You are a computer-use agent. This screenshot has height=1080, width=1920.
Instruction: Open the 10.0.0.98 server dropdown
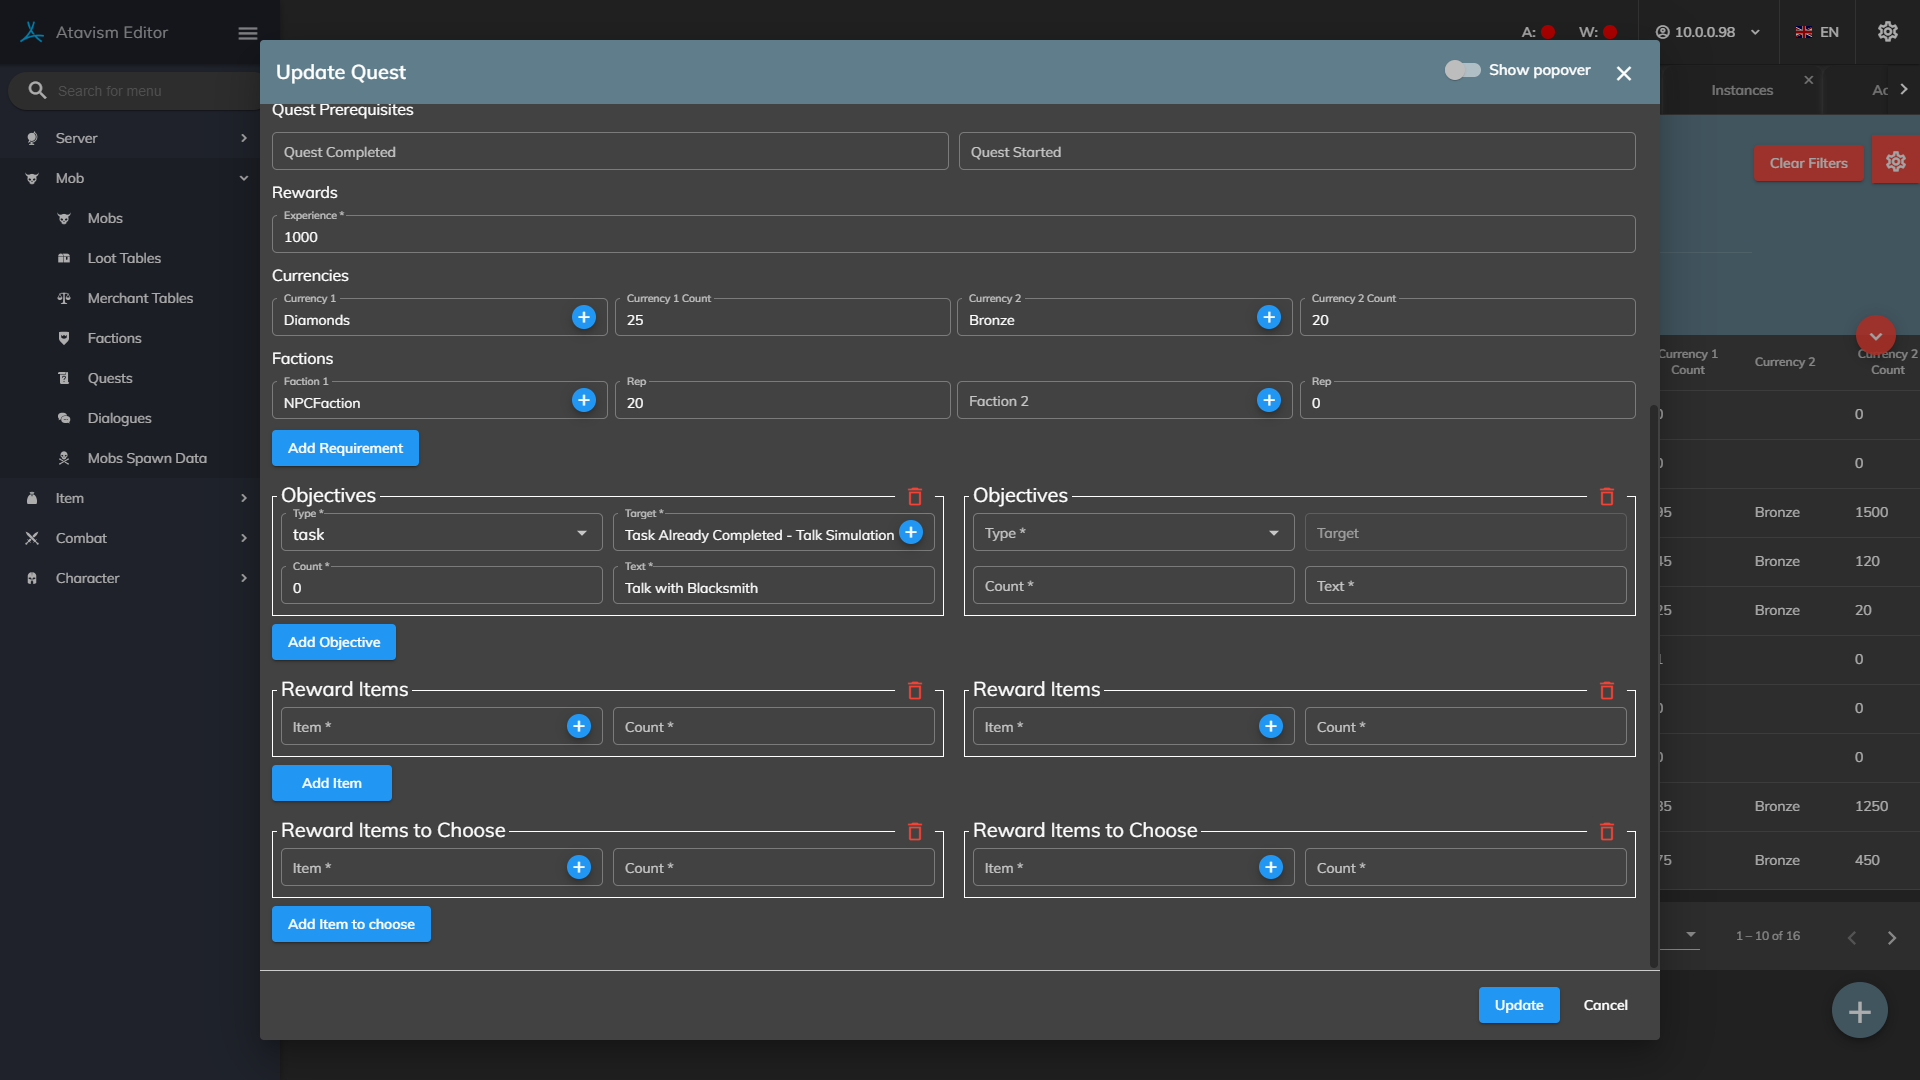[1707, 32]
